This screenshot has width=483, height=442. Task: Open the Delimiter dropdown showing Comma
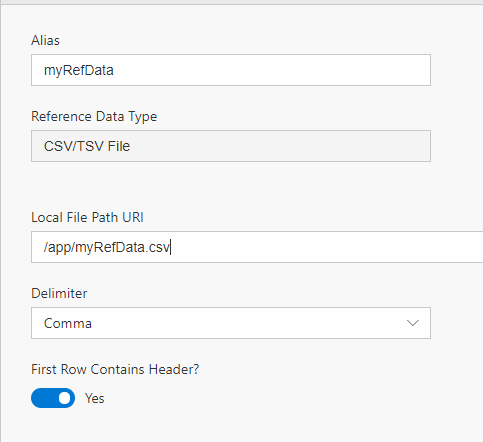(231, 323)
